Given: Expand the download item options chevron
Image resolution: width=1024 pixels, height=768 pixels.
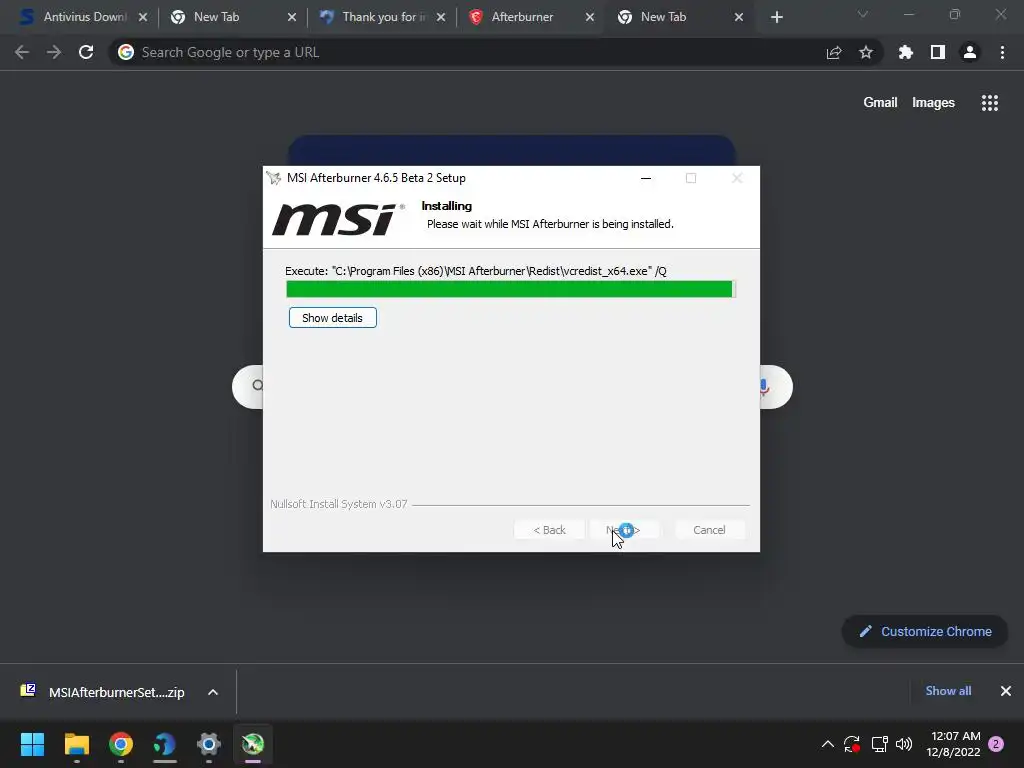Looking at the screenshot, I should click(213, 692).
